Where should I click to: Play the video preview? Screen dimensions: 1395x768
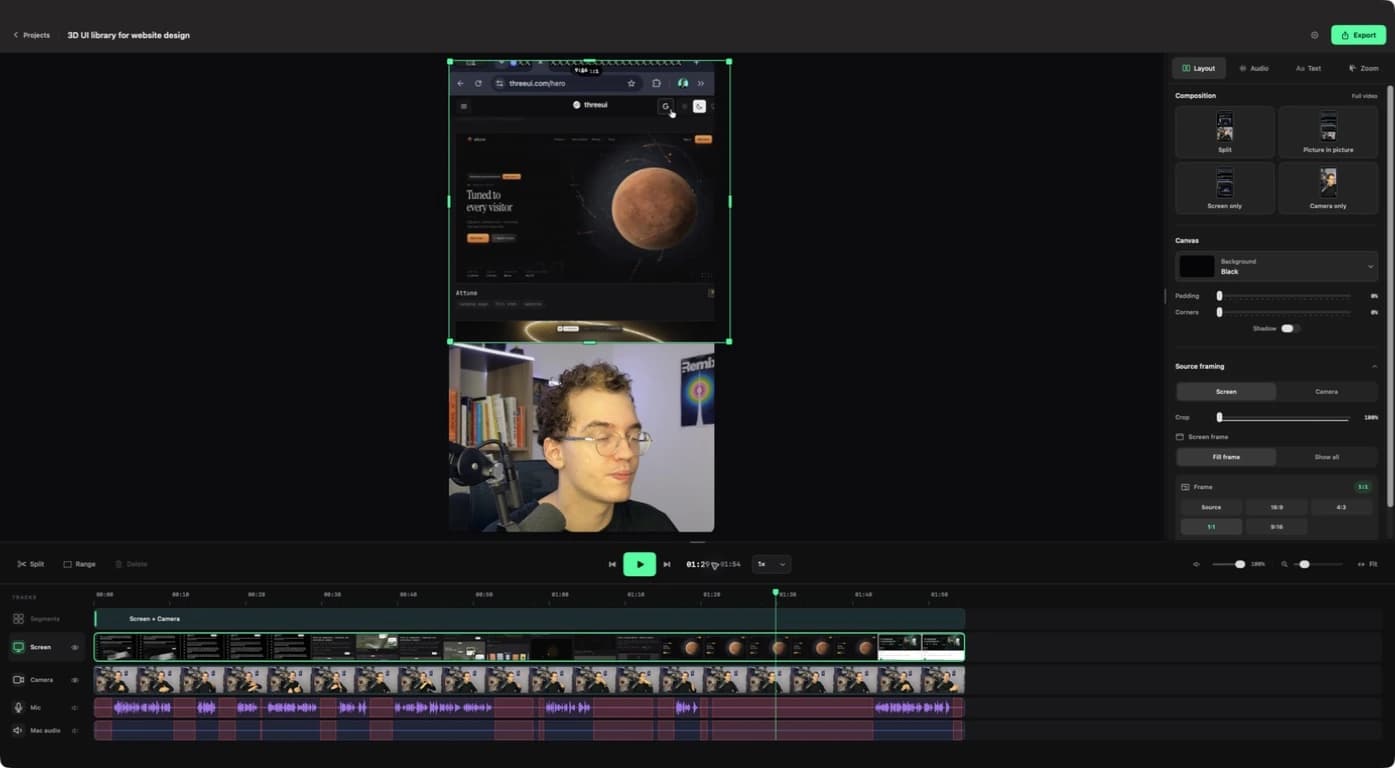[640, 564]
